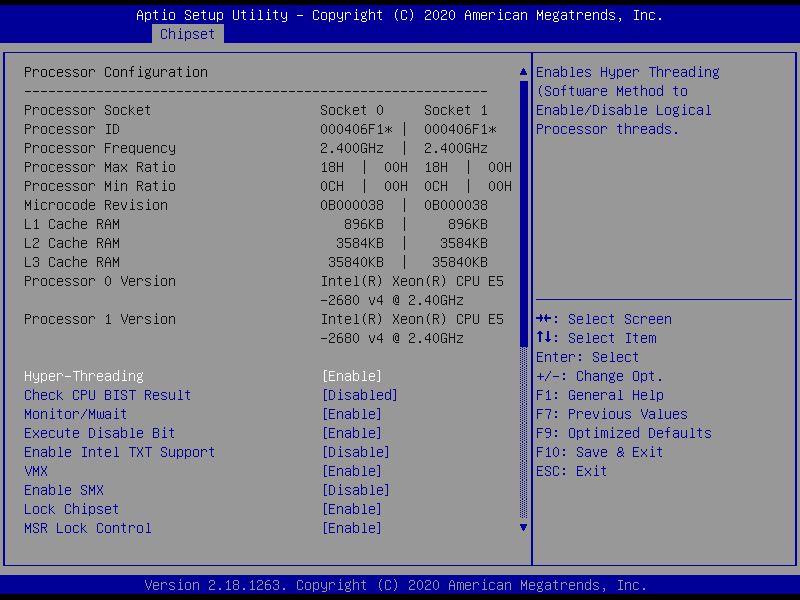The height and width of the screenshot is (600, 800).
Task: Click the up-down arrows Select Item hint
Action: pyautogui.click(x=596, y=338)
